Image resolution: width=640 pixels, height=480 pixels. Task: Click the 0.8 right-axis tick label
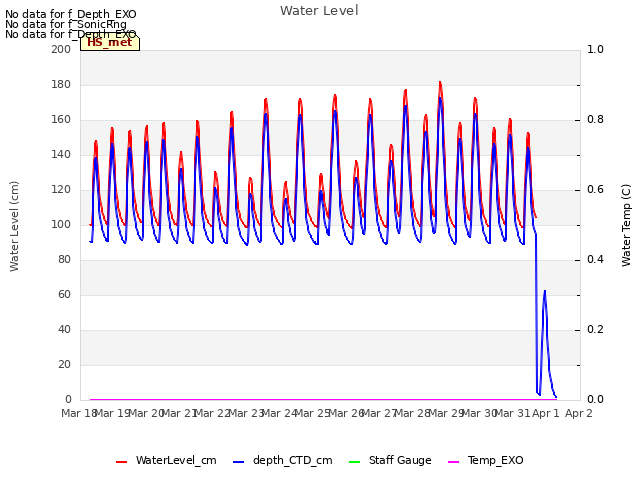pos(595,120)
